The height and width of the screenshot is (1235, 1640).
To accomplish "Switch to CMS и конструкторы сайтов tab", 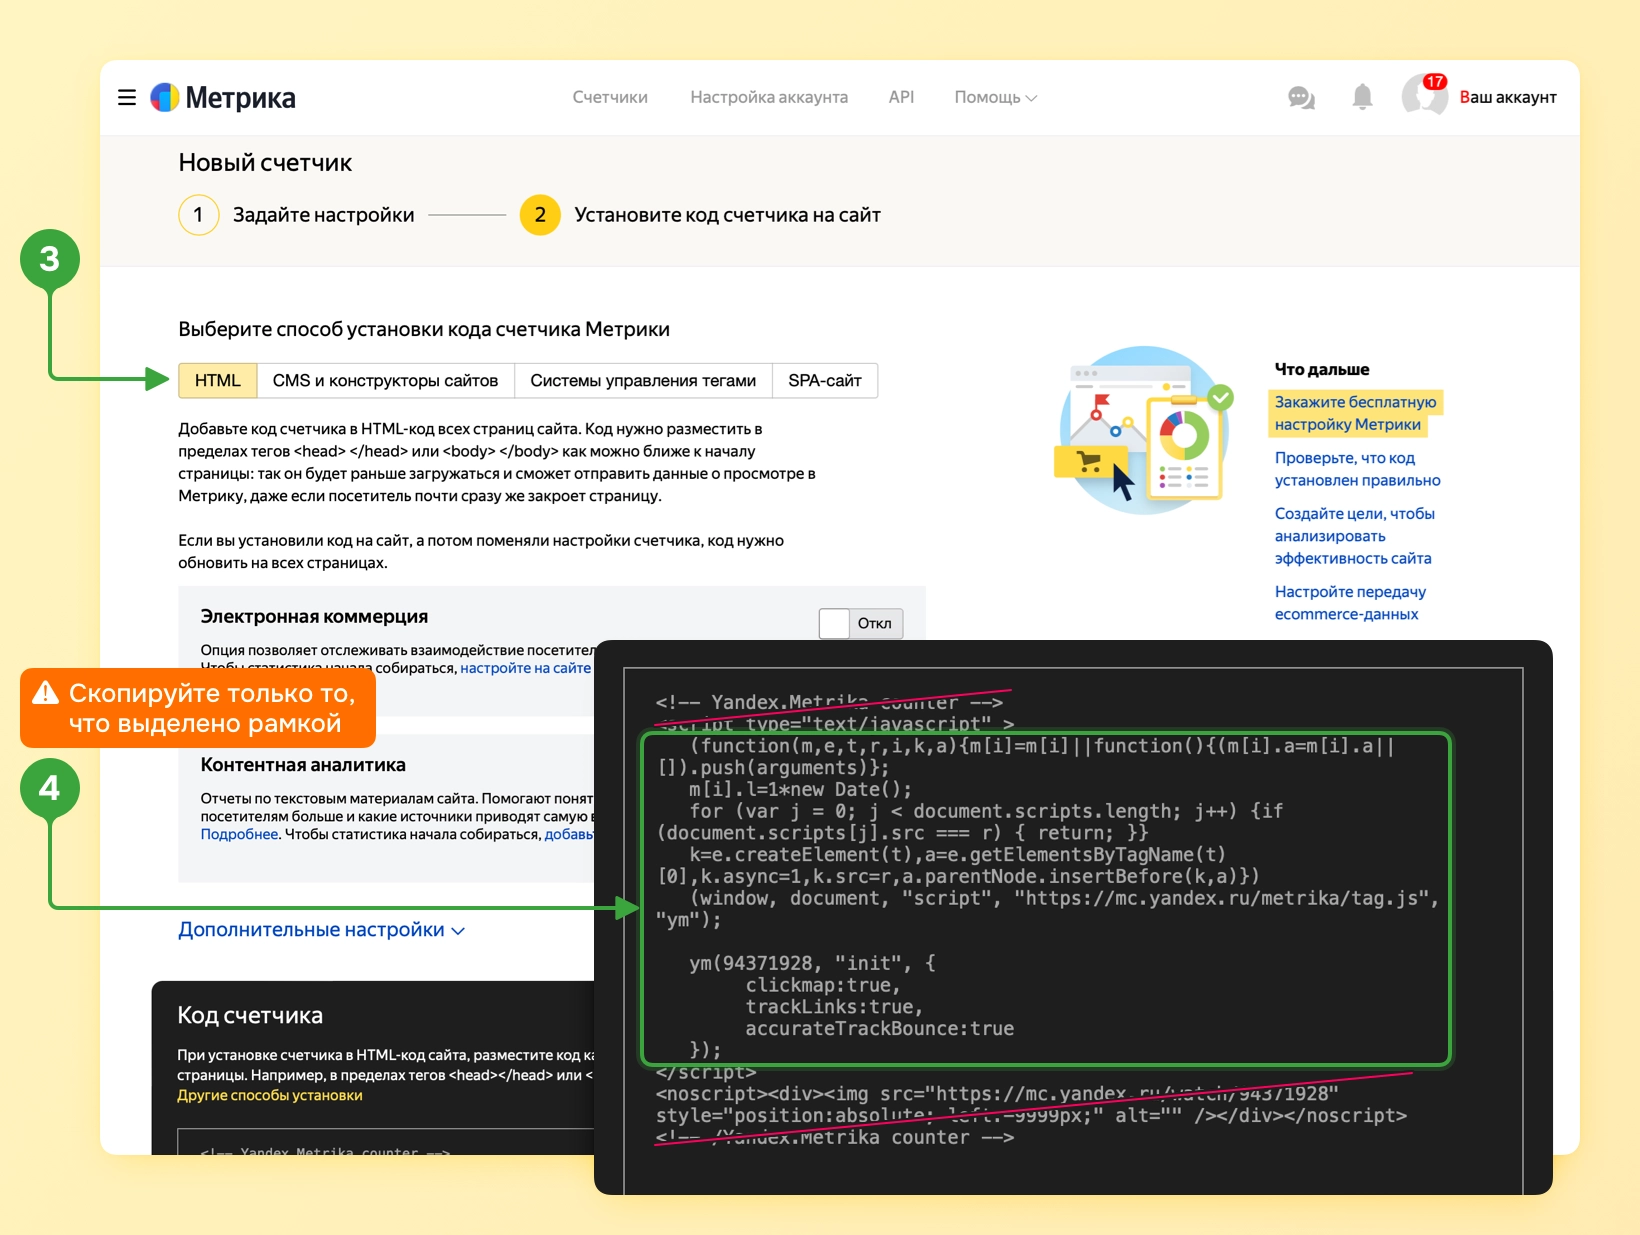I will coord(385,381).
